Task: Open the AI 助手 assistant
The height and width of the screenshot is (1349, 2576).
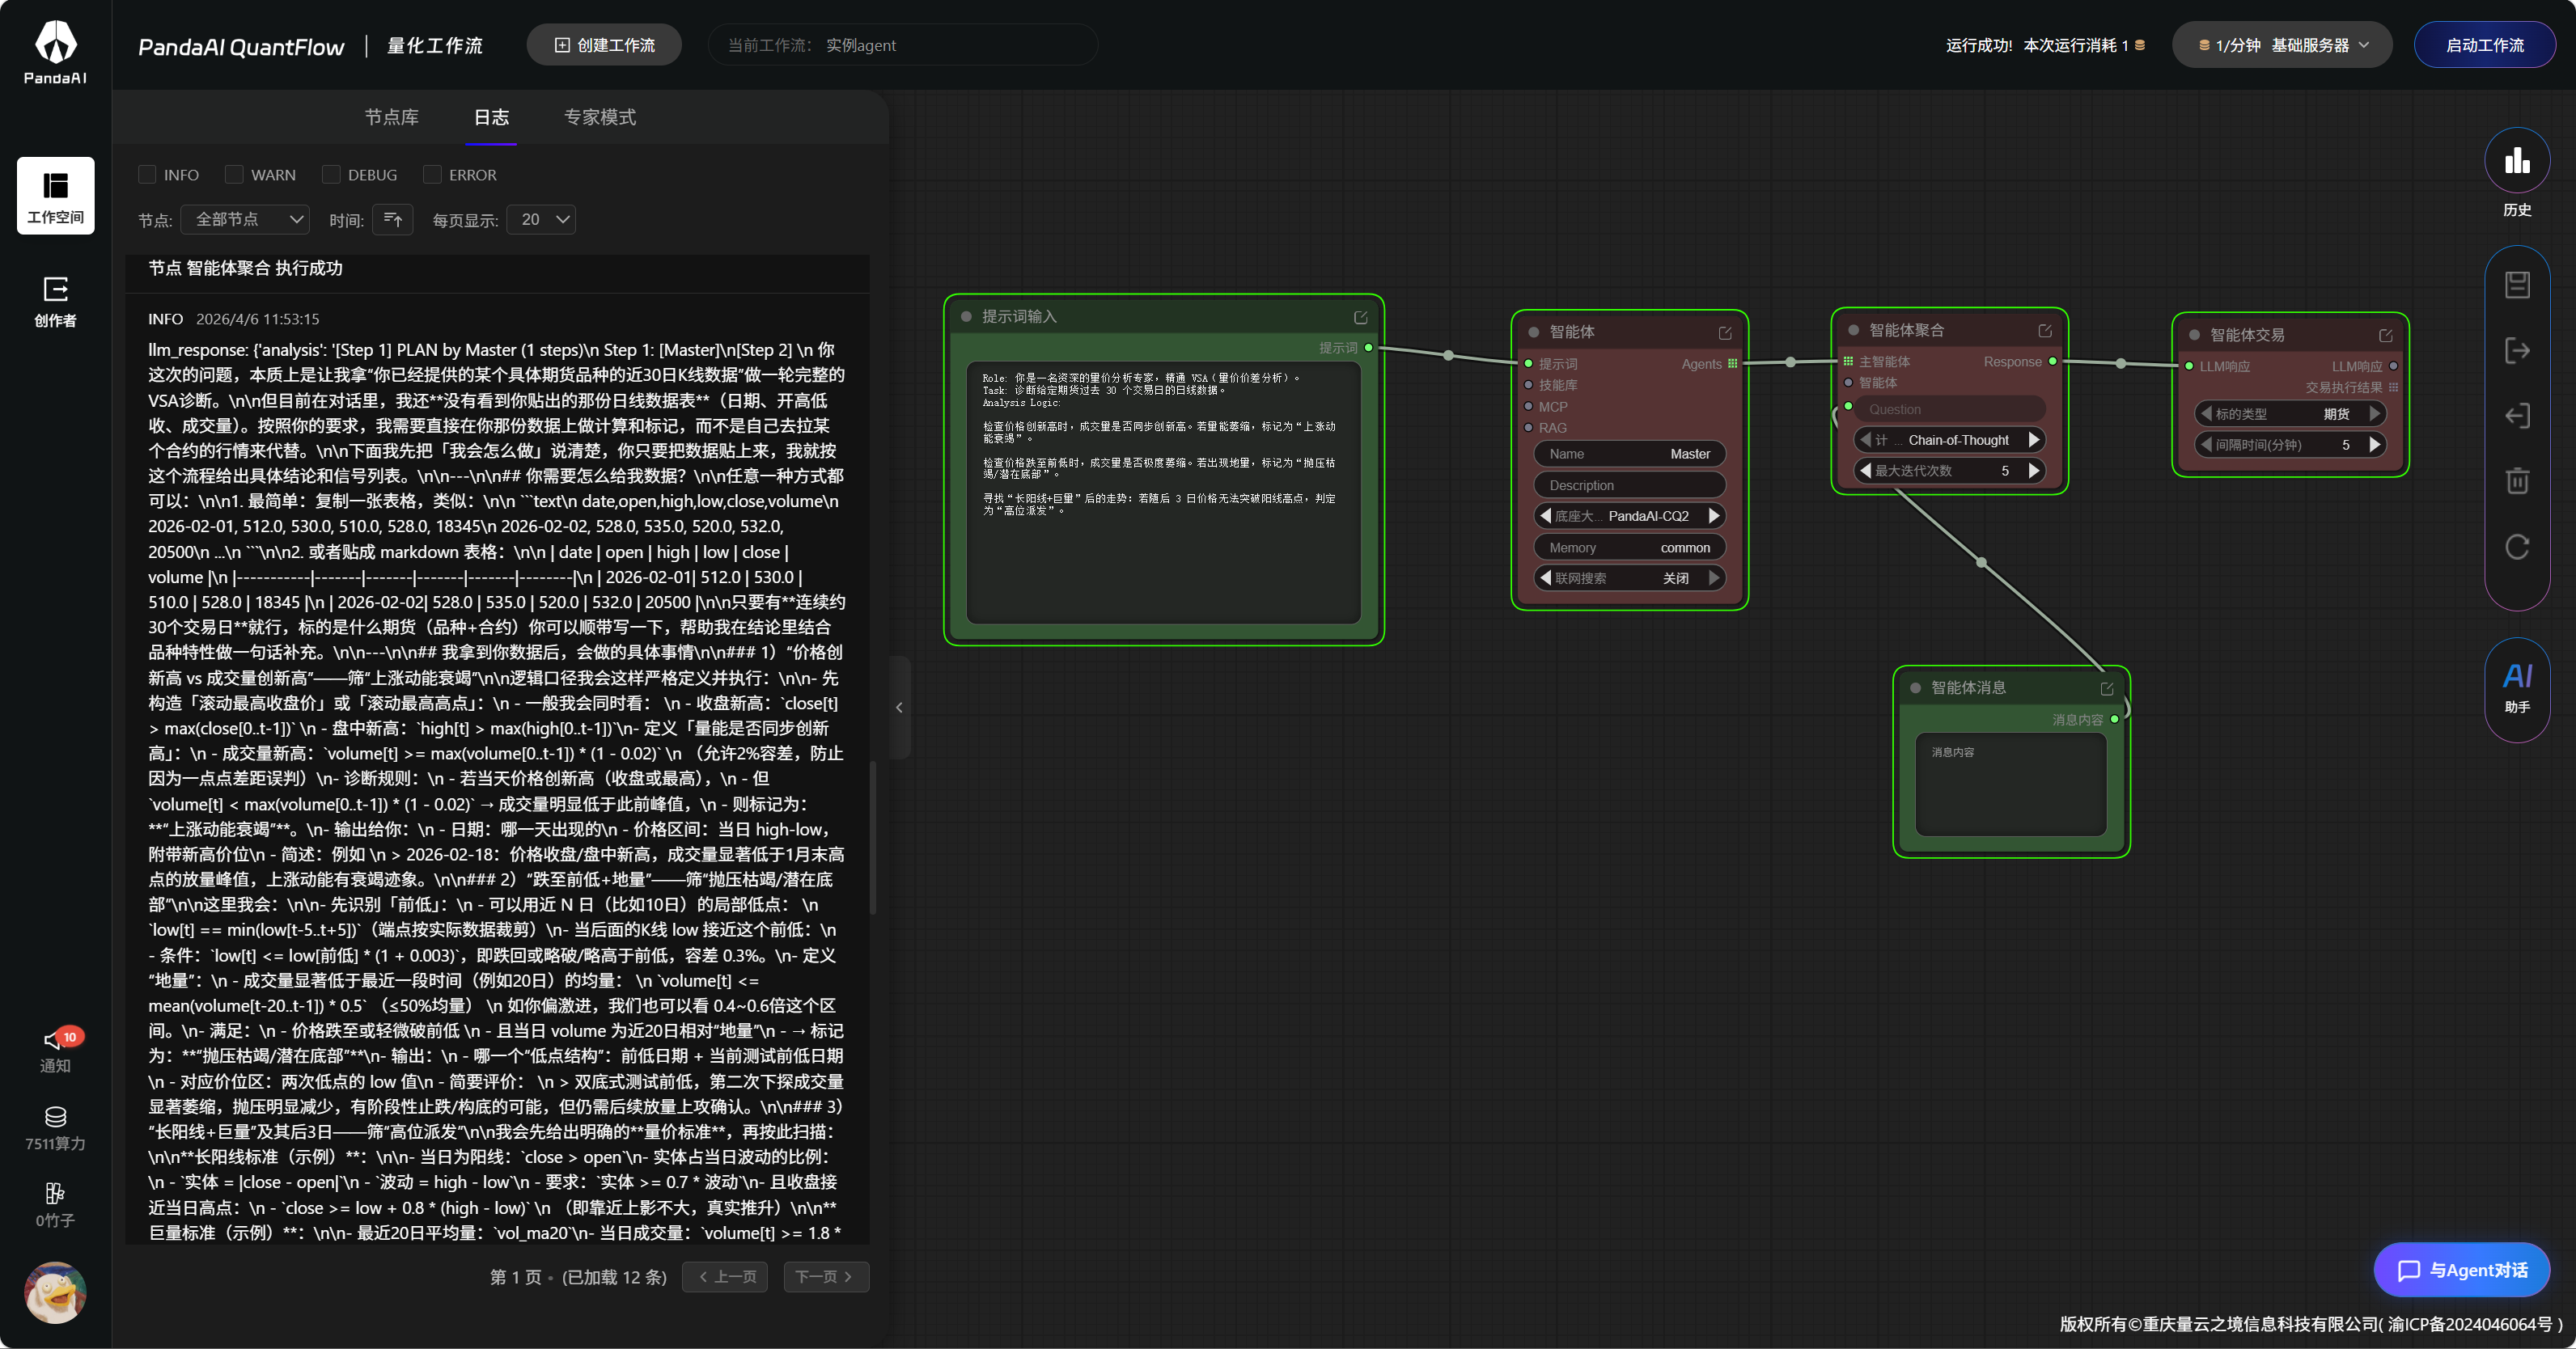Action: point(2516,688)
